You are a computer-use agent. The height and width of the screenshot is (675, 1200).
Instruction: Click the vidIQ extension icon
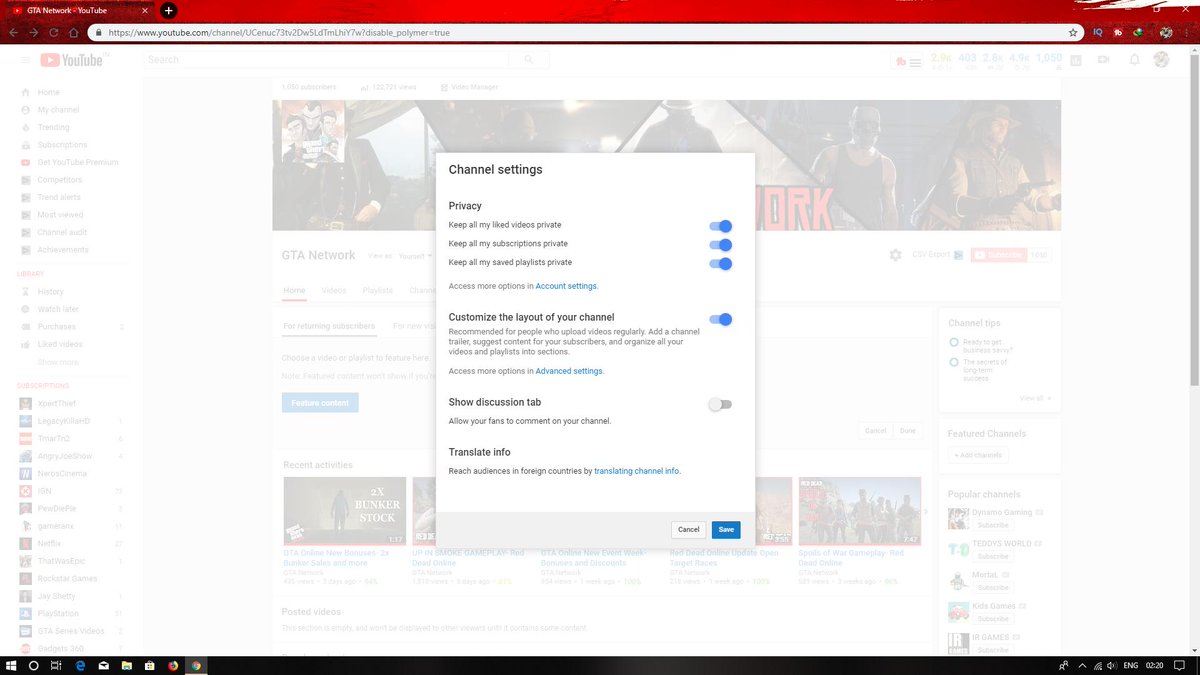1098,32
